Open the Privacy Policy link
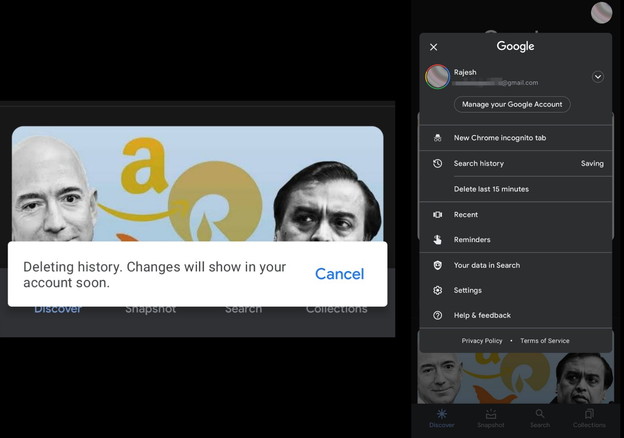Viewport: 624px width, 438px height. pos(482,341)
